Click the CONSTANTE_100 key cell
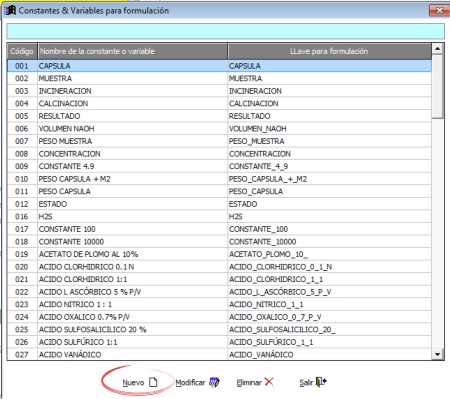450x399 pixels. click(329, 229)
